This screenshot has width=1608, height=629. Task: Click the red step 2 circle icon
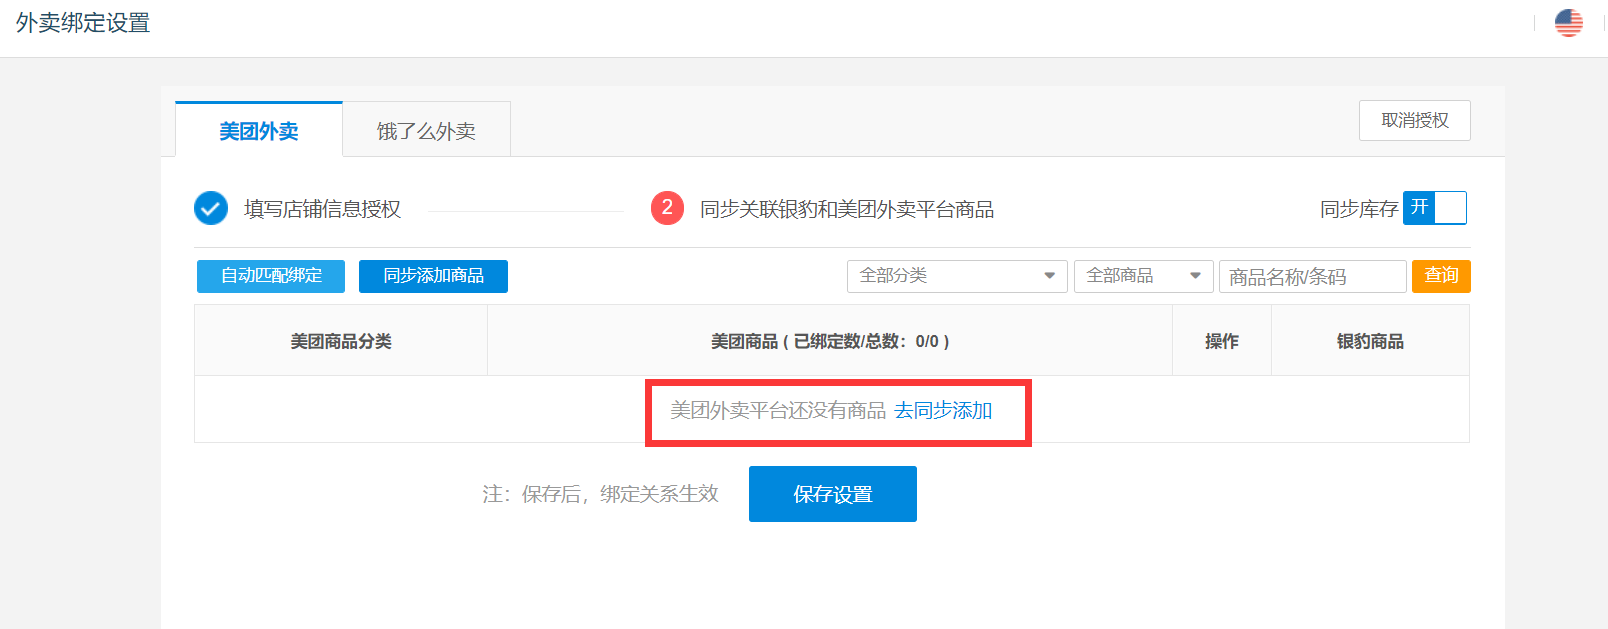click(667, 208)
